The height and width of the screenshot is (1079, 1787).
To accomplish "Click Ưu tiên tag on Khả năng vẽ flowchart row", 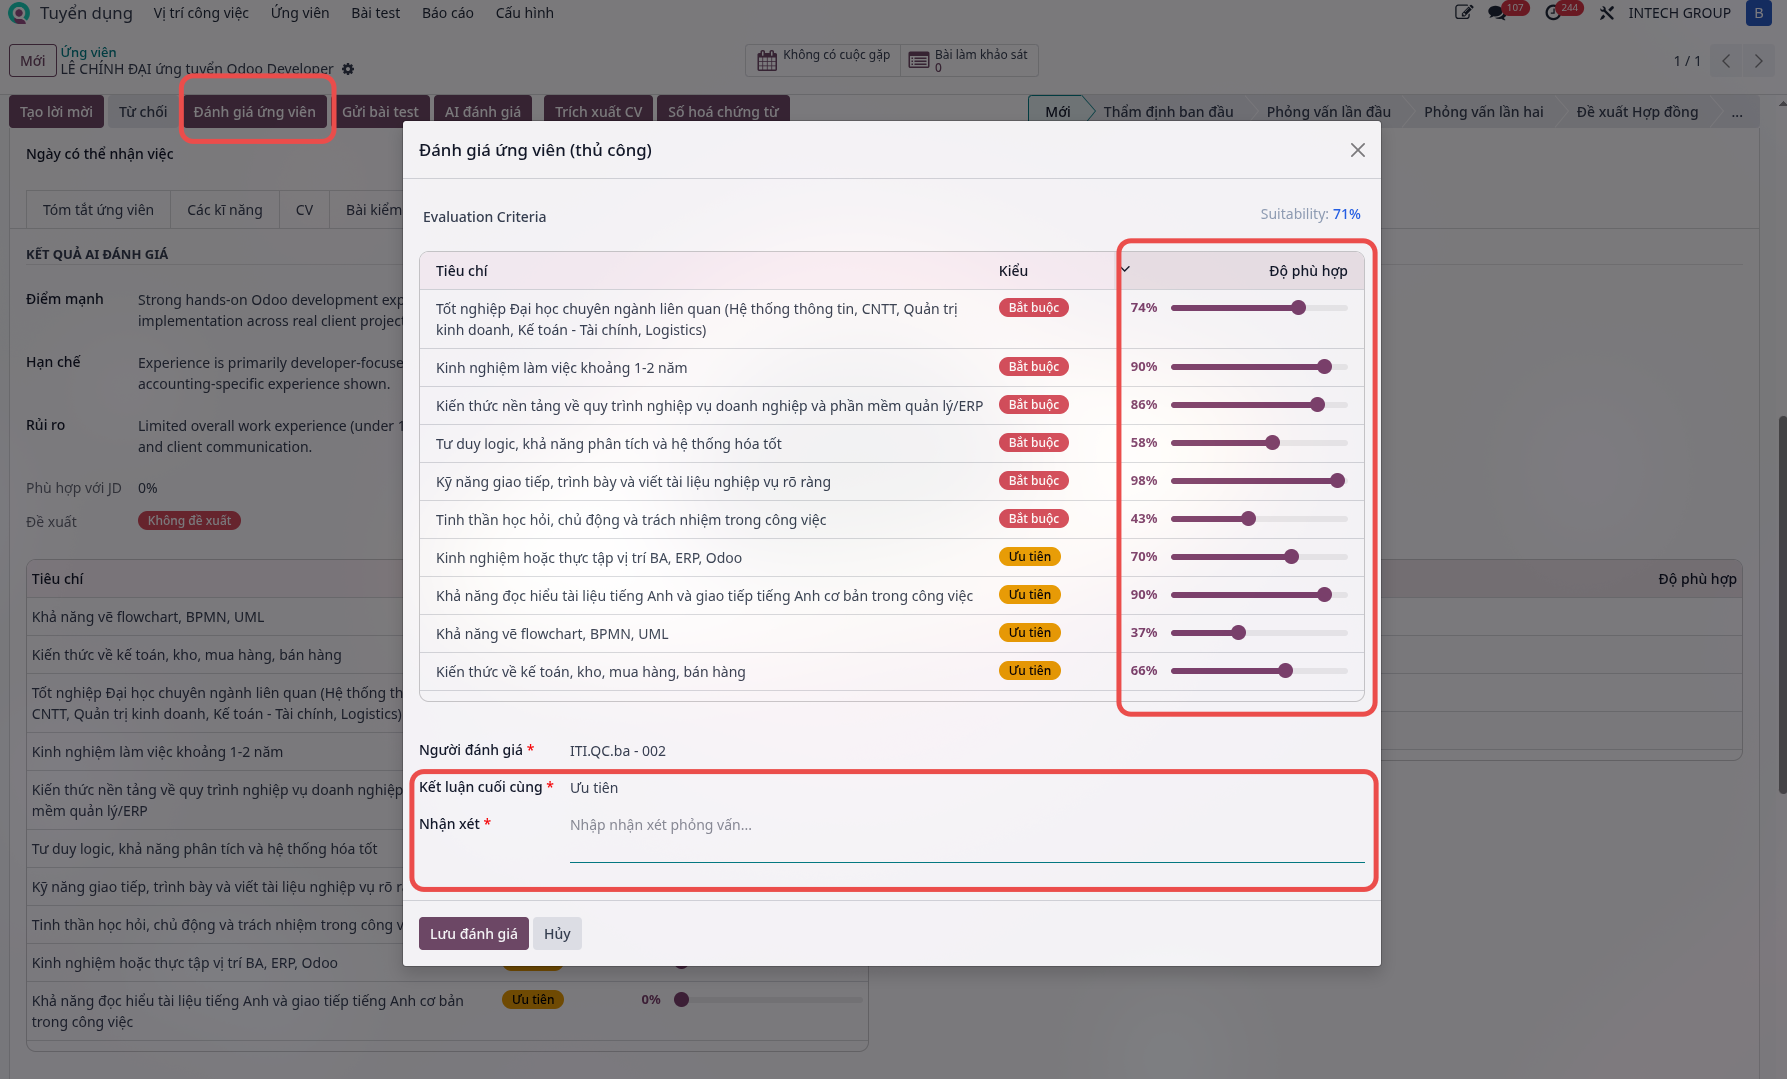I will pos(1029,633).
